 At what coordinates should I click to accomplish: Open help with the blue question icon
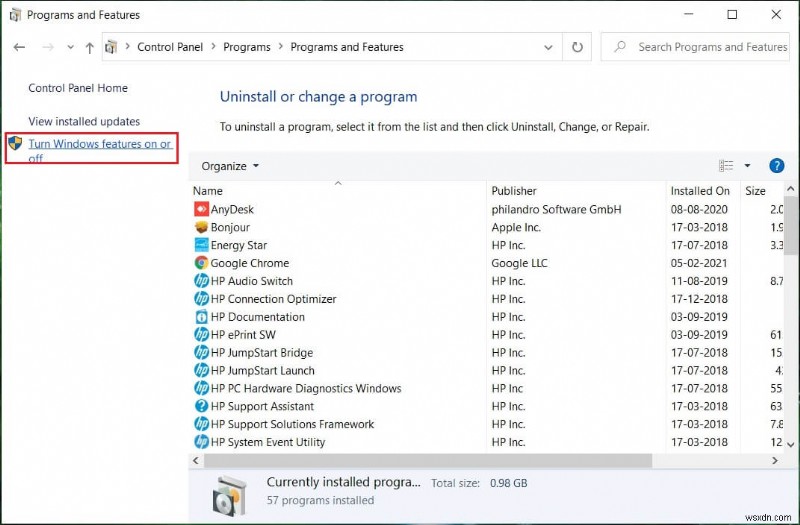click(777, 166)
